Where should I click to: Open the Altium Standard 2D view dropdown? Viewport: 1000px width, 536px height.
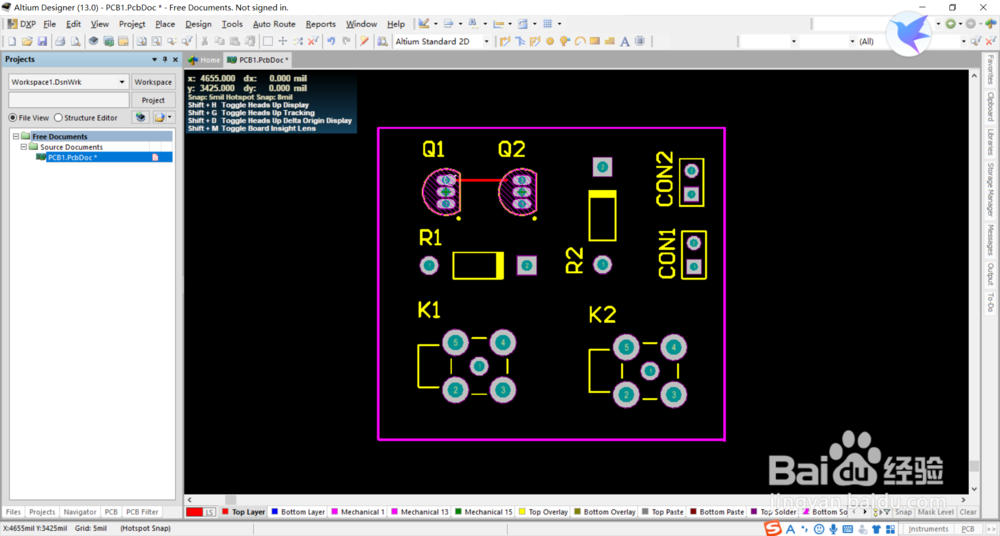(486, 41)
